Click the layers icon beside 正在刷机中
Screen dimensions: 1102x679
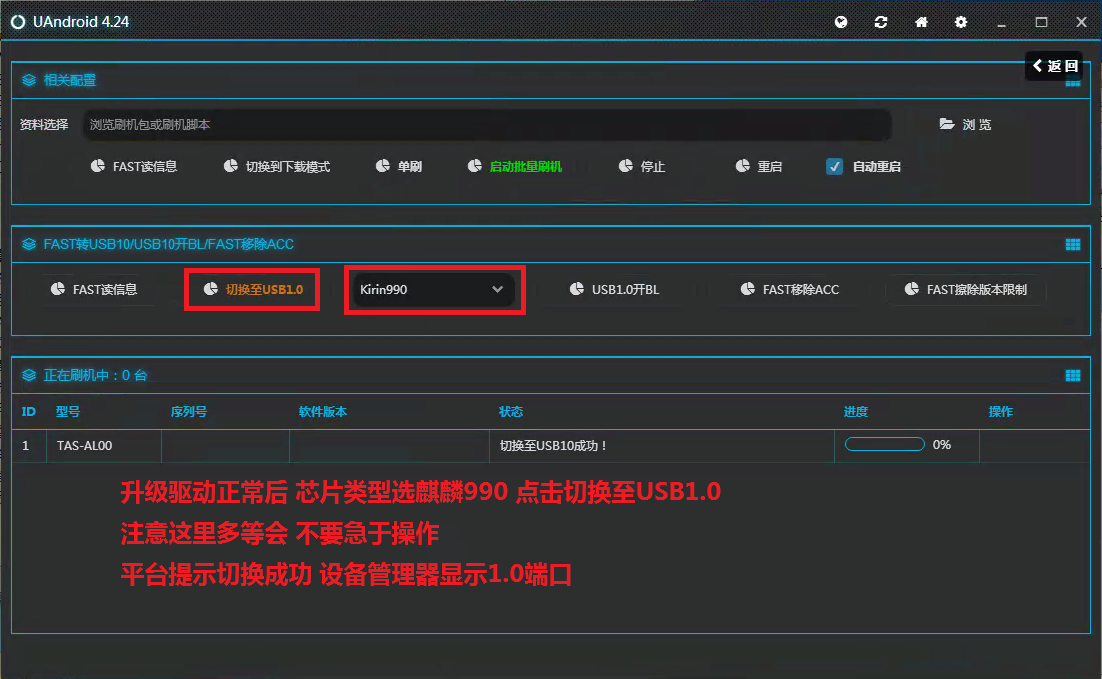click(29, 375)
